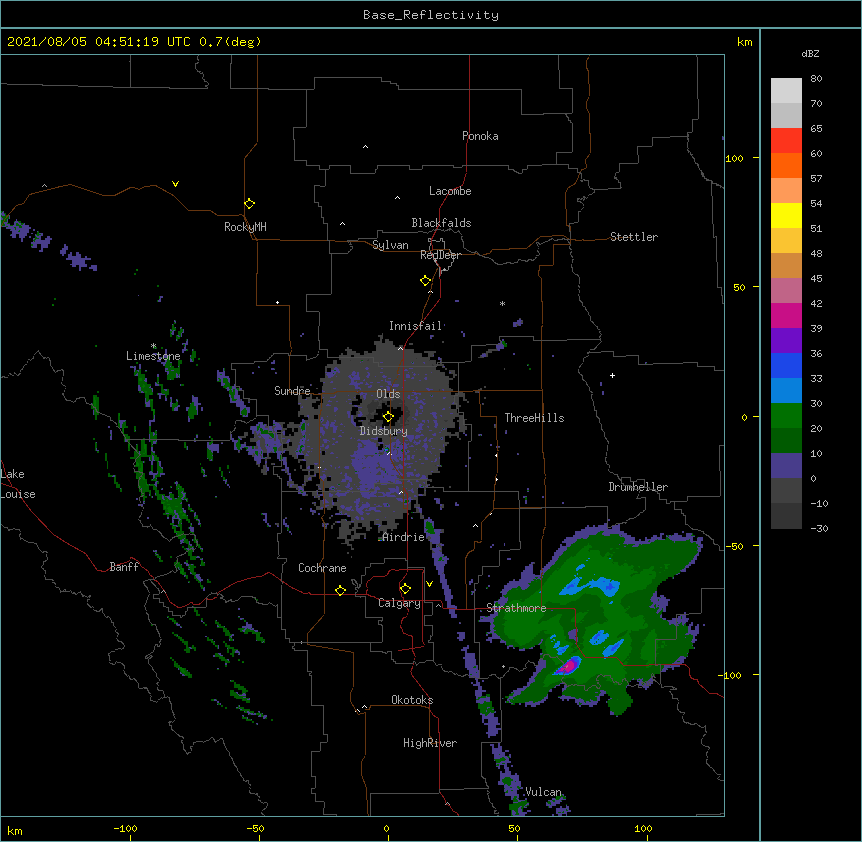Image resolution: width=862 pixels, height=842 pixels.
Task: Click the Didsbury label
Action: tap(384, 431)
